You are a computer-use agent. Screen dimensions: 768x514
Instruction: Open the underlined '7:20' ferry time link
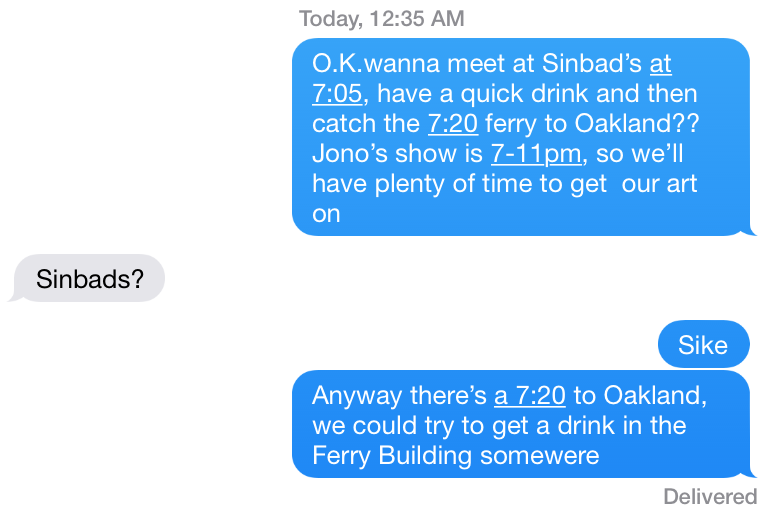tap(453, 123)
